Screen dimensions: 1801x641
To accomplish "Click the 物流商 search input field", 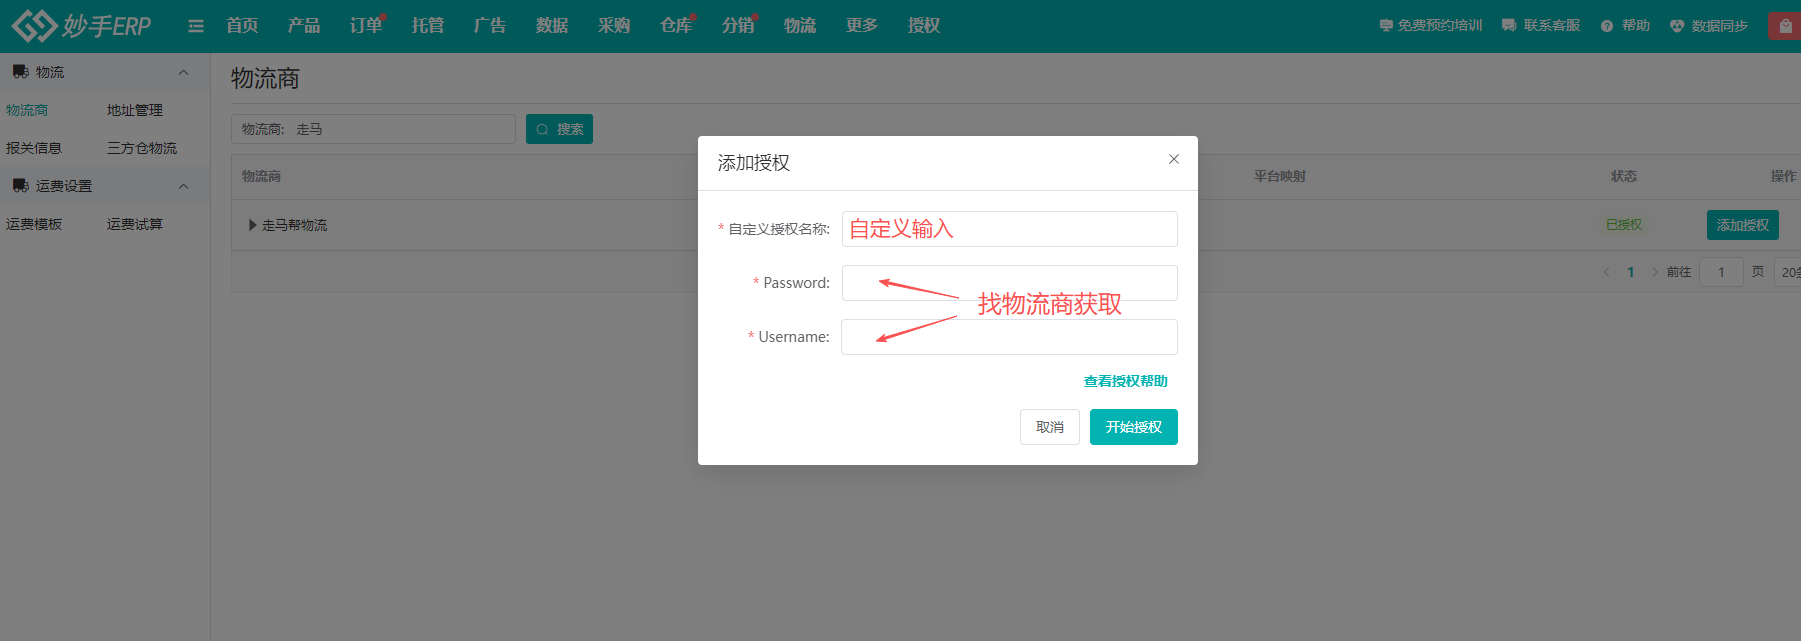I will tap(373, 129).
